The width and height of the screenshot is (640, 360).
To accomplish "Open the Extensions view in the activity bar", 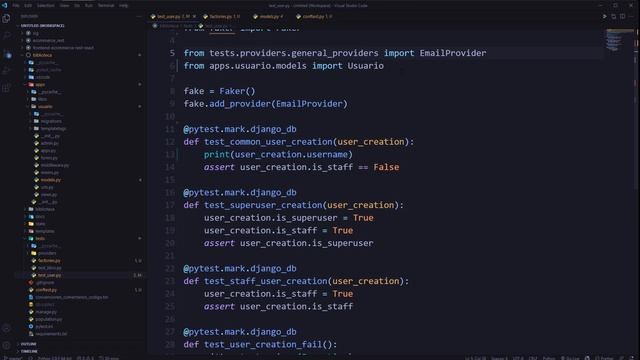I will (6, 88).
